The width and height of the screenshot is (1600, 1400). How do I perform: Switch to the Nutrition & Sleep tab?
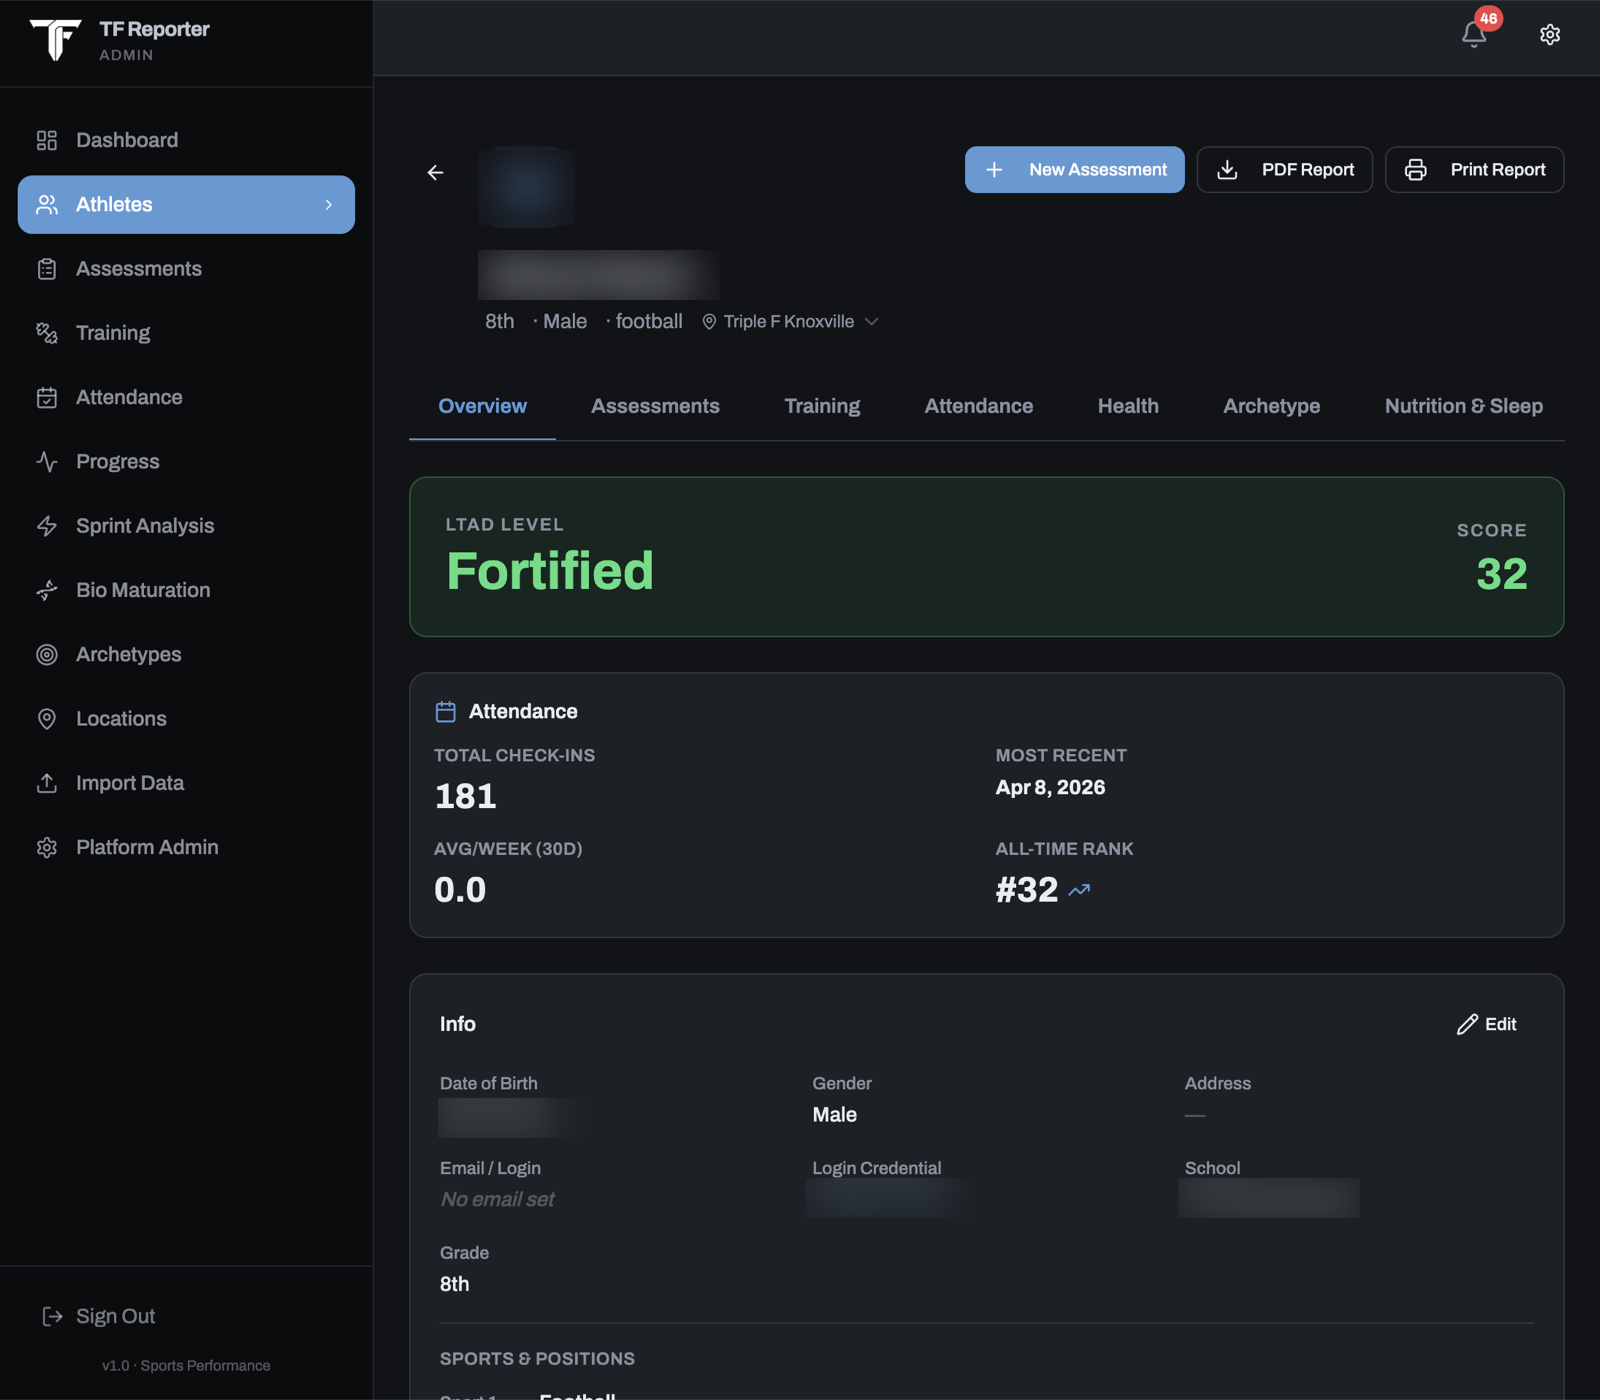click(1463, 406)
